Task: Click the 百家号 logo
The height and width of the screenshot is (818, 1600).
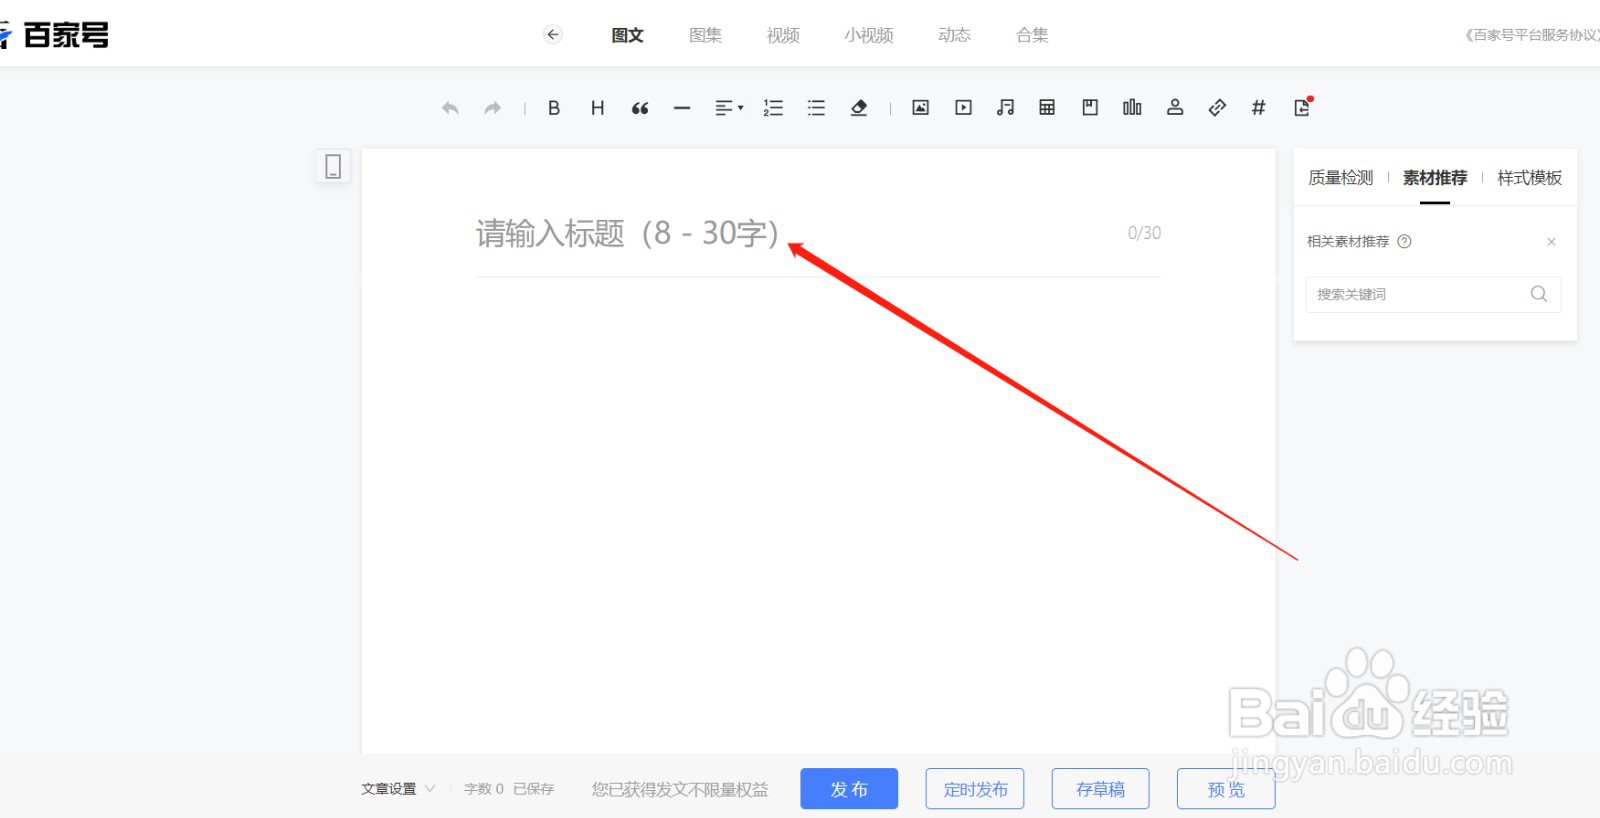Action: 55,35
